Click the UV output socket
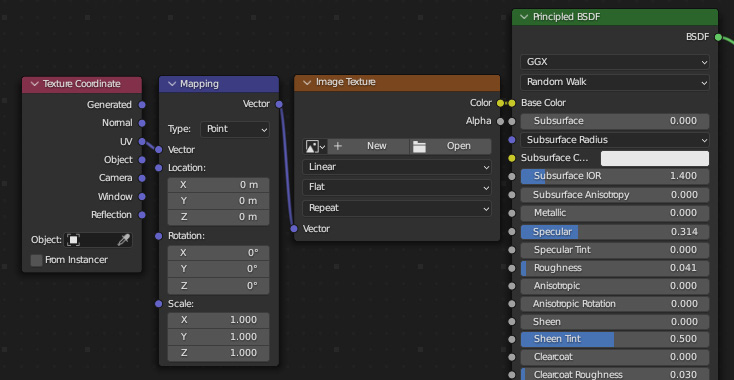 point(142,141)
